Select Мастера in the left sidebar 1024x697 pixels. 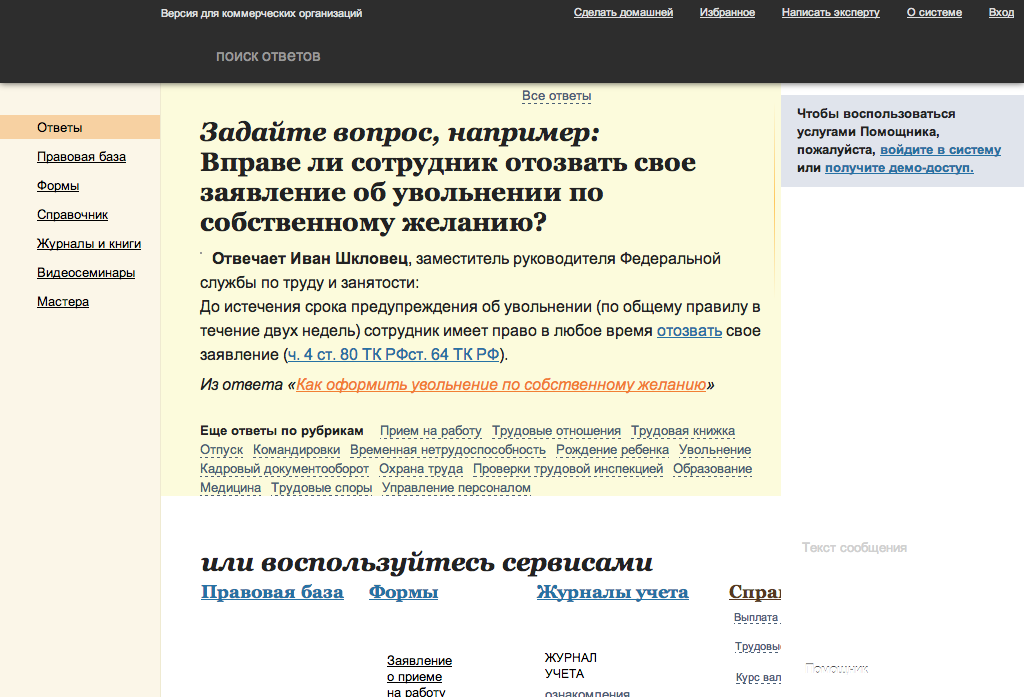[63, 302]
